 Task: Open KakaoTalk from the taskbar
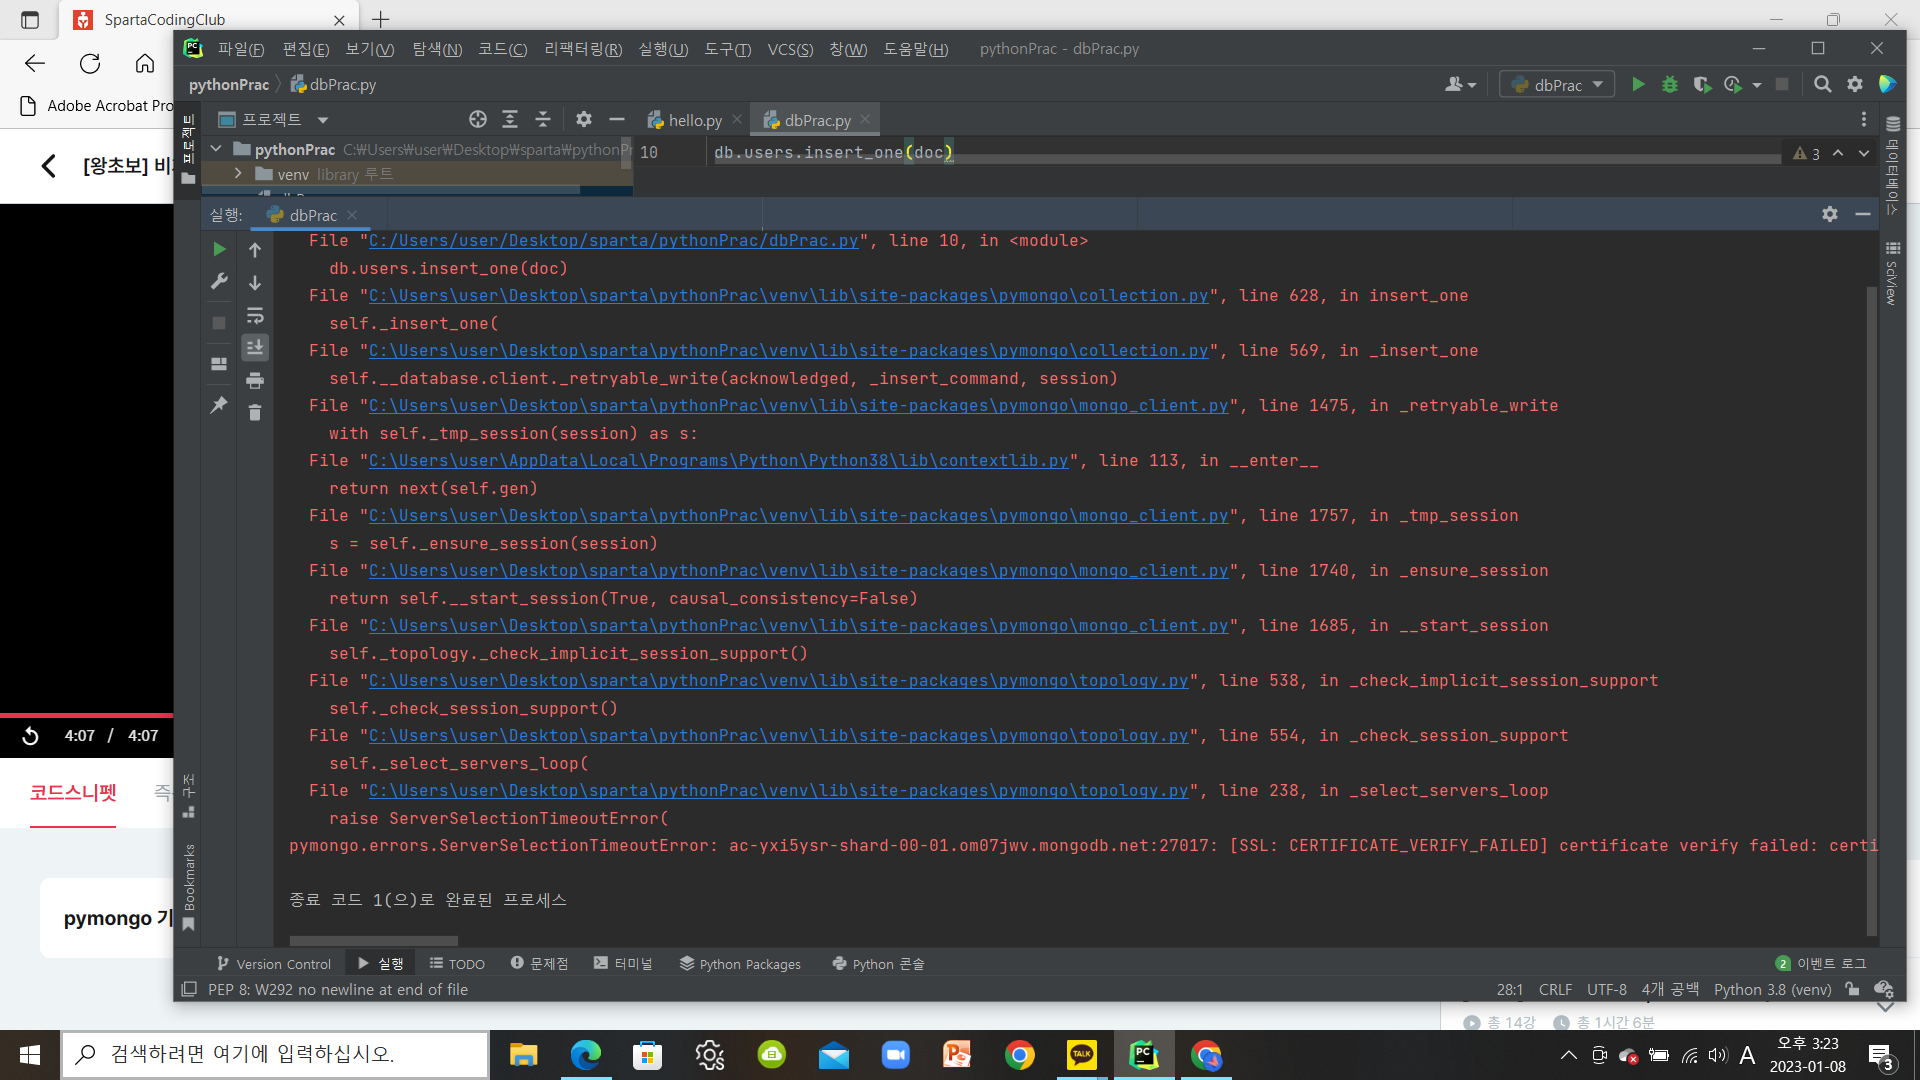point(1081,1055)
